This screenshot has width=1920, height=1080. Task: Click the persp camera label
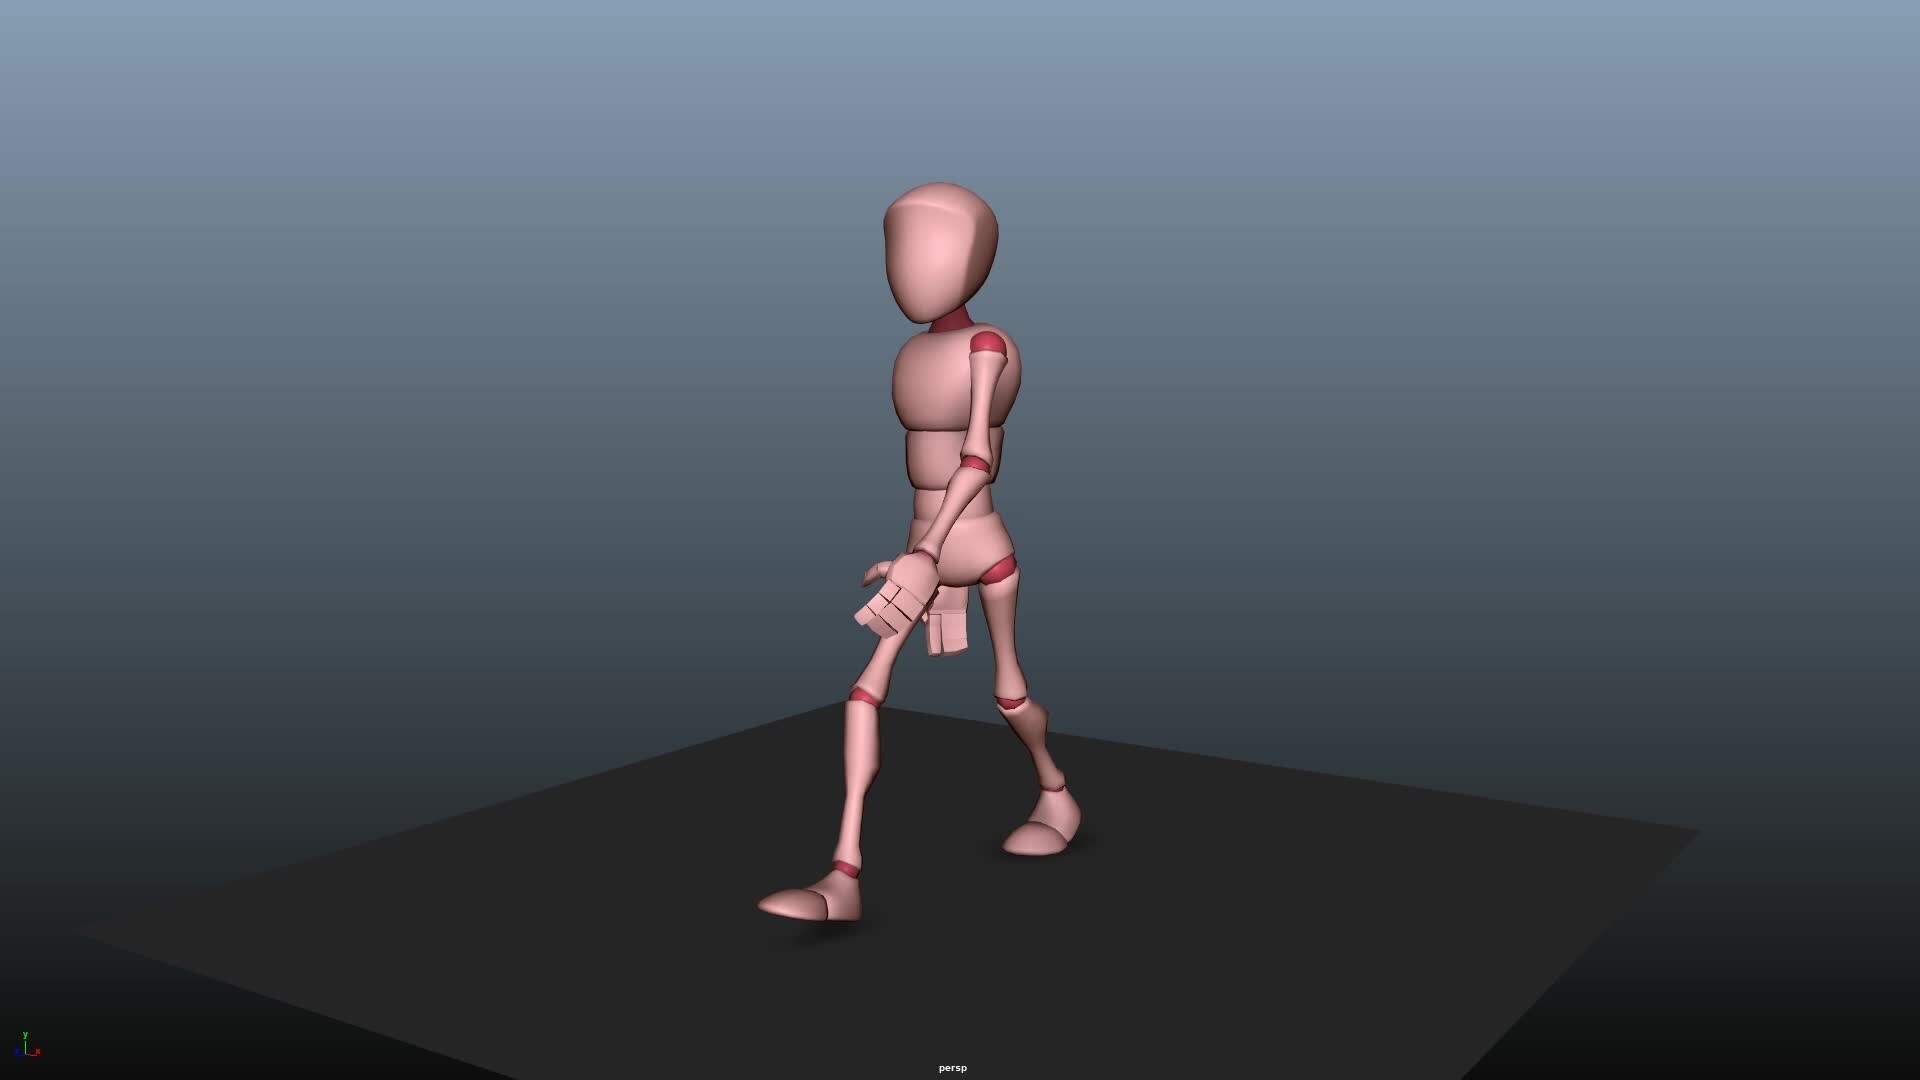coord(952,1067)
